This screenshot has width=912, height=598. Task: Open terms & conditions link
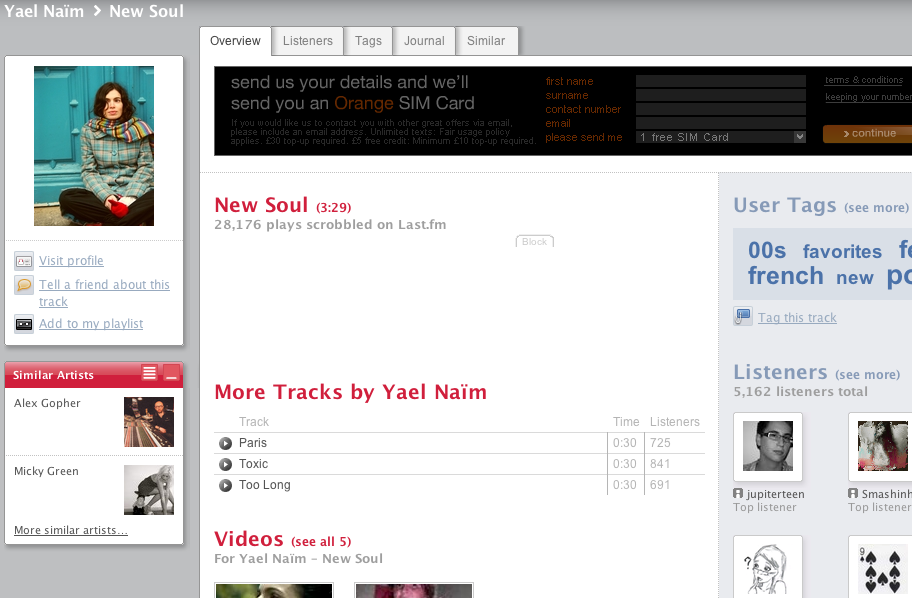tap(864, 80)
